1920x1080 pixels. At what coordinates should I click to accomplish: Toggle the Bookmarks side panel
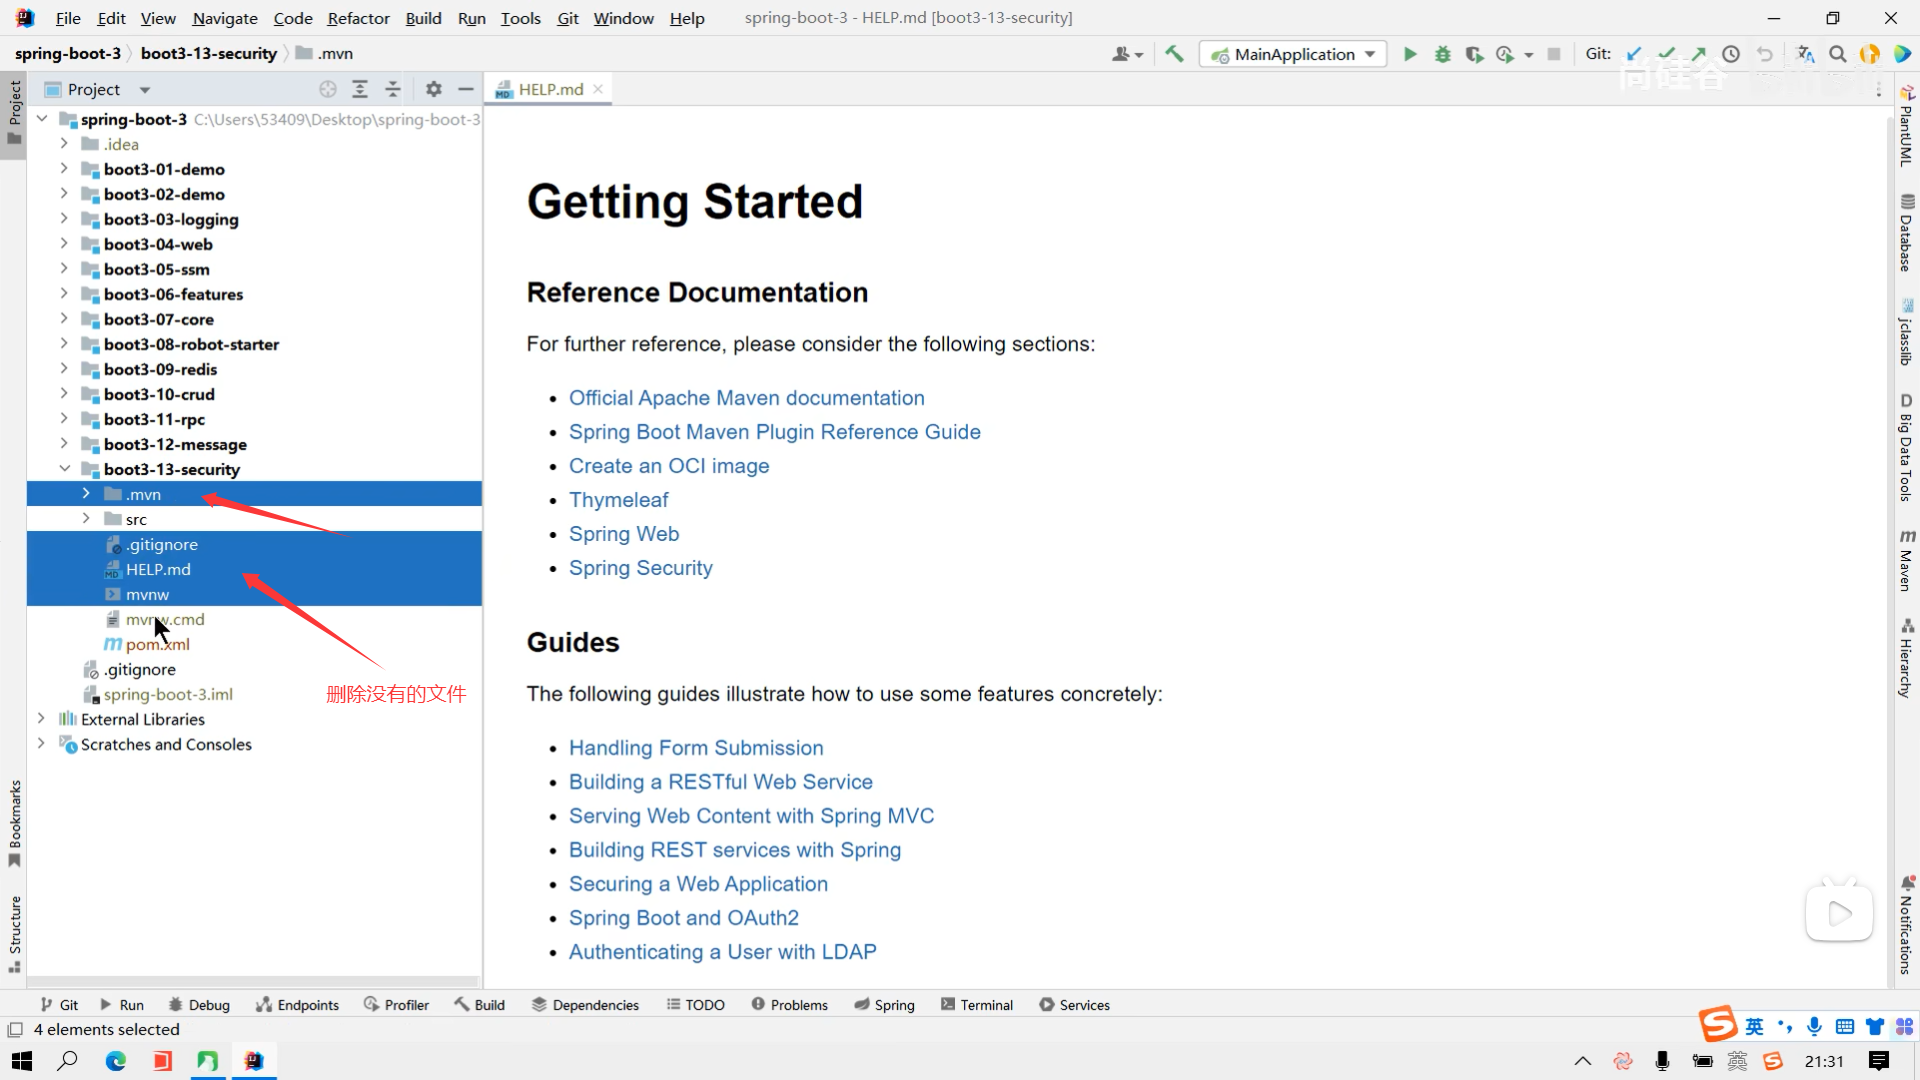(14, 822)
